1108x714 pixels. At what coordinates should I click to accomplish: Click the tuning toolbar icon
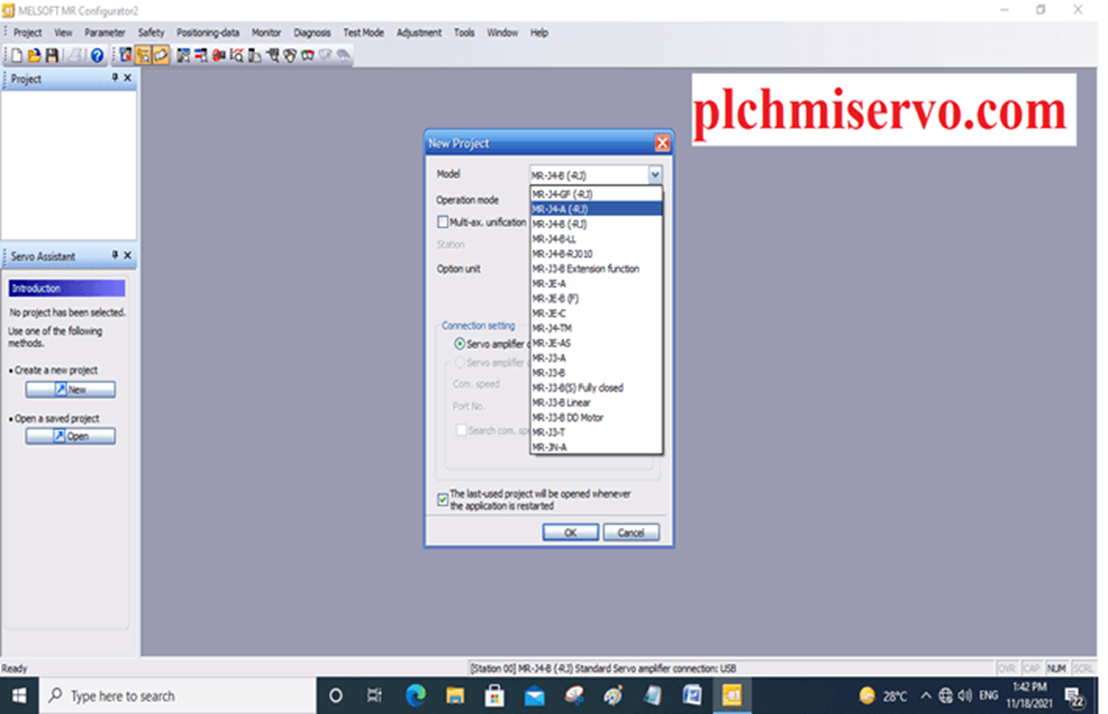coord(272,56)
